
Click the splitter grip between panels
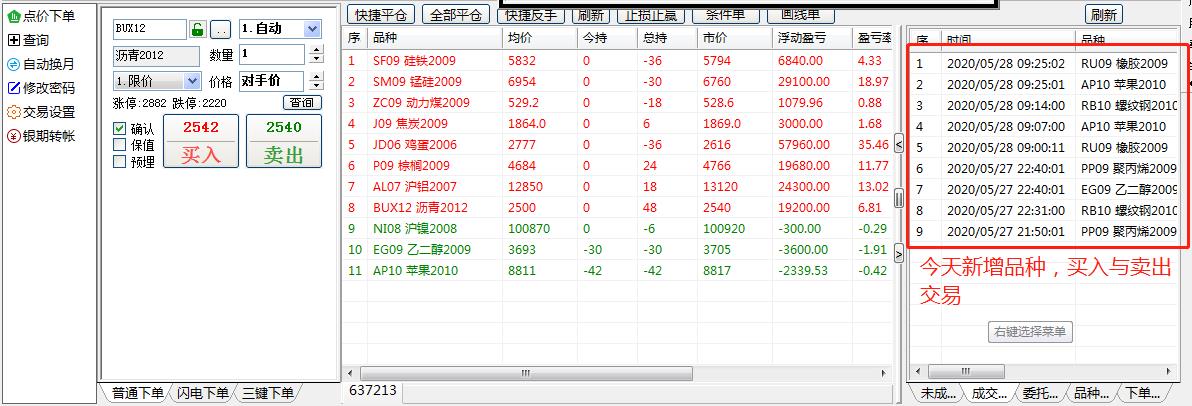tap(899, 198)
